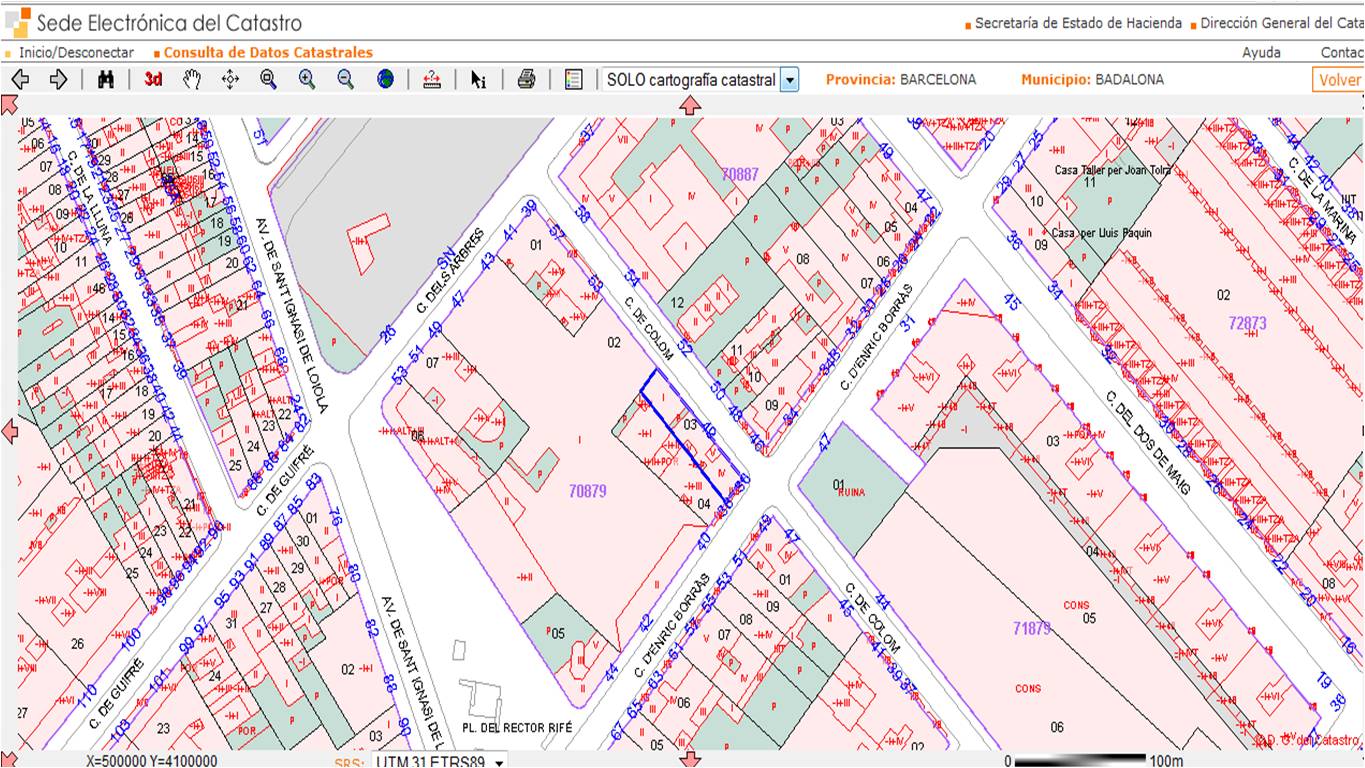The height and width of the screenshot is (768, 1365).
Task: Go forward to next map view arrow
Action: click(58, 80)
